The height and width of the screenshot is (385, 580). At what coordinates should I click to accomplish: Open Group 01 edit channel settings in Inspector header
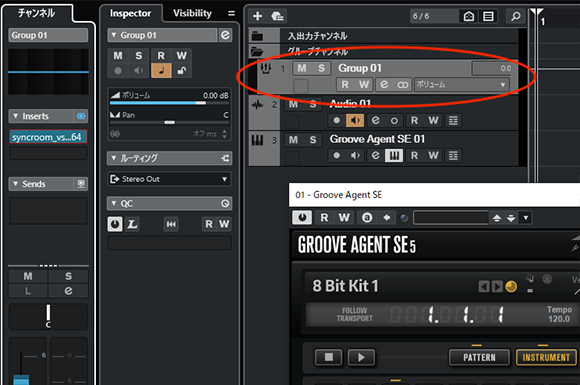click(x=225, y=35)
